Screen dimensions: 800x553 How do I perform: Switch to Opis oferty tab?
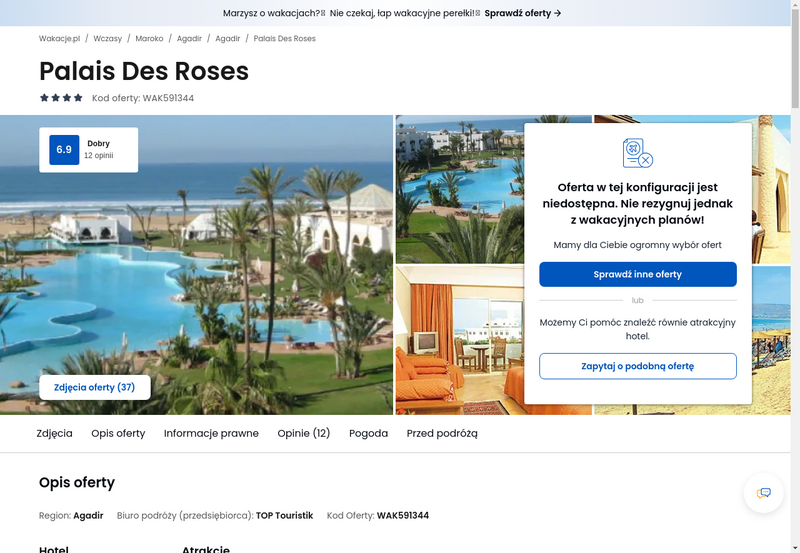point(118,433)
